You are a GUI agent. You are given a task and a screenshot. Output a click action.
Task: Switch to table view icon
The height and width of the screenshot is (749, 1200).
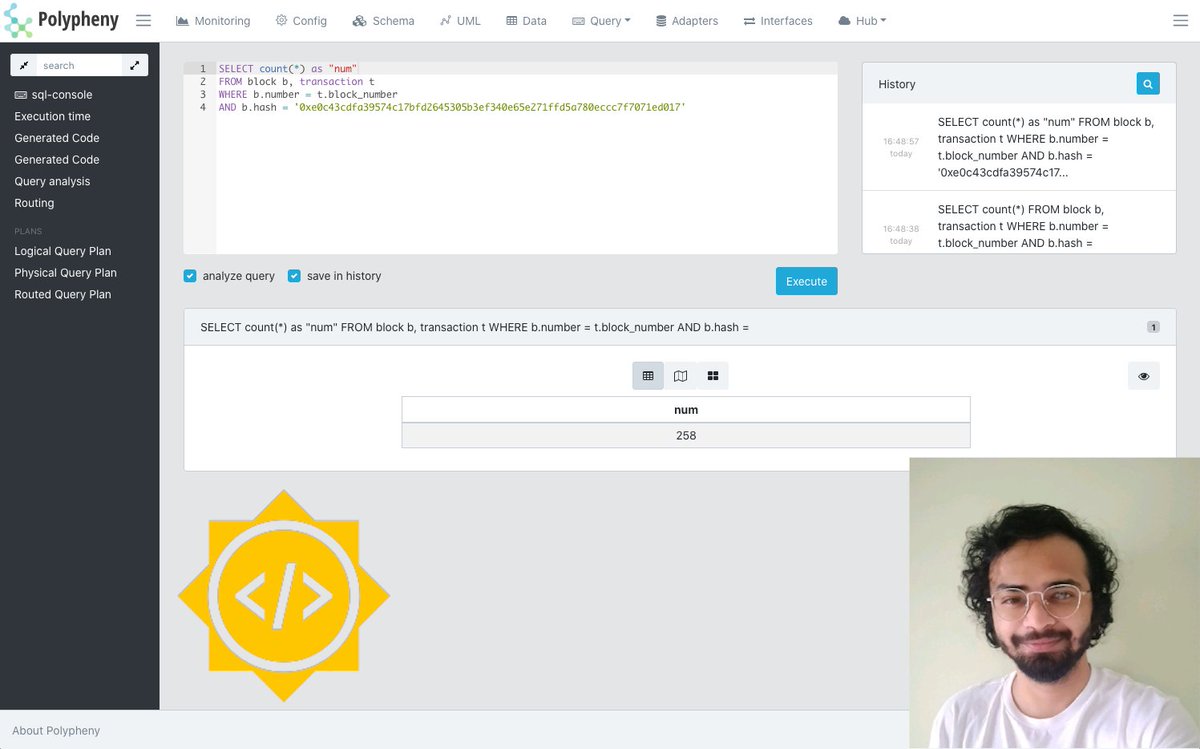[648, 376]
